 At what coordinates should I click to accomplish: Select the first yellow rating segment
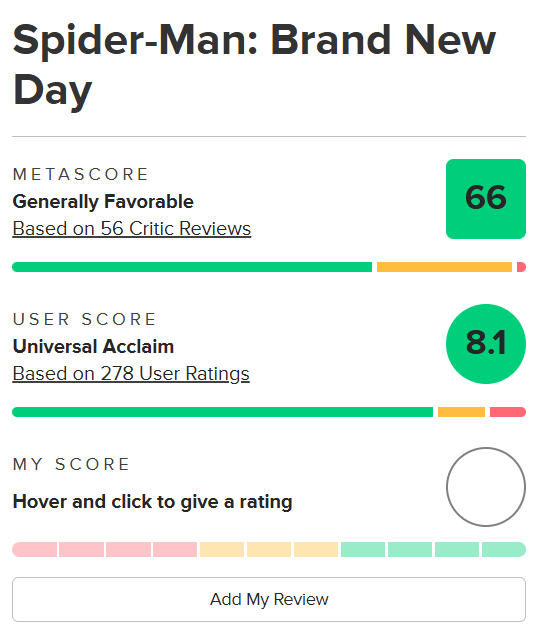[x=222, y=549]
